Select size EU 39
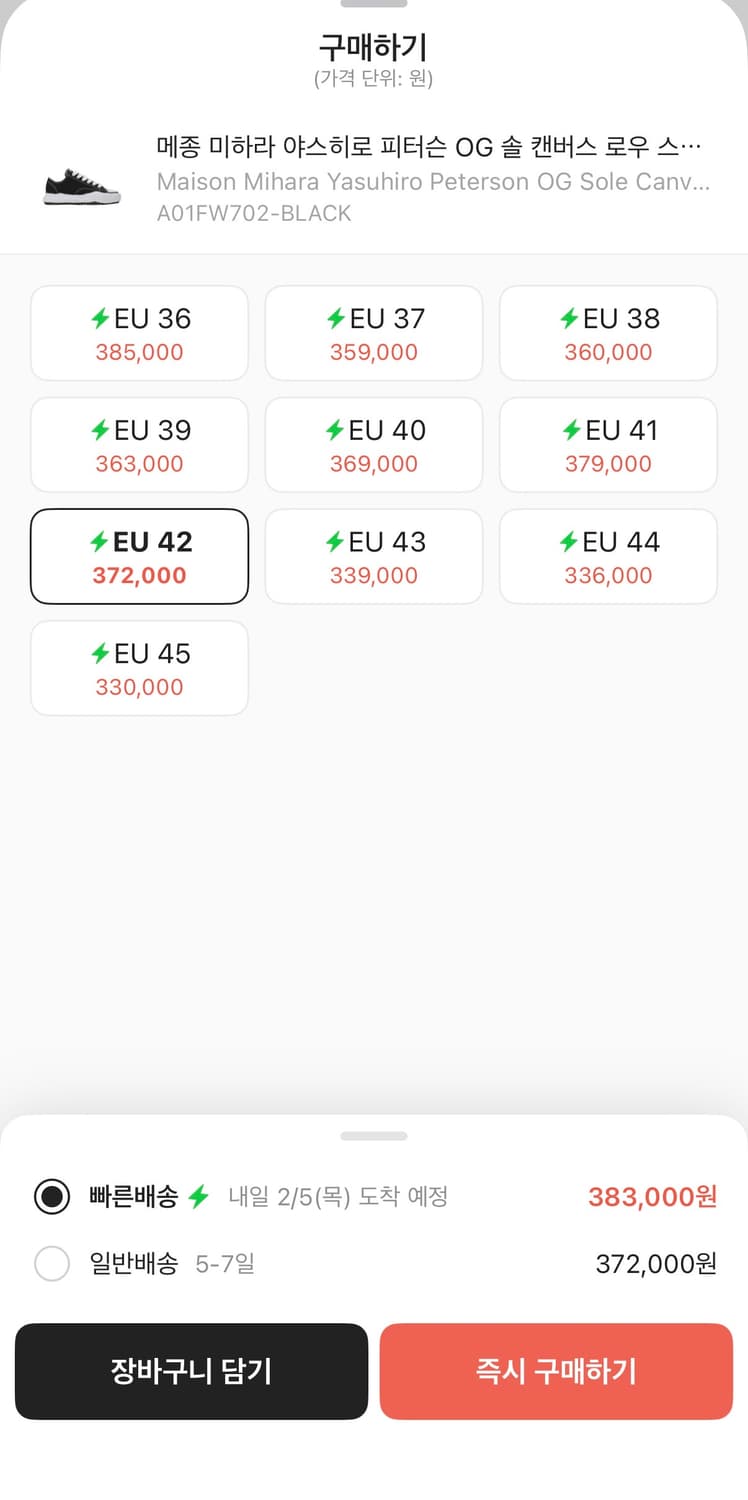 139,445
